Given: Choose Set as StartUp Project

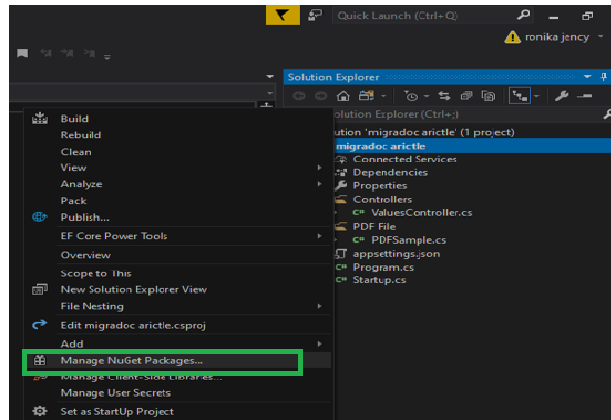Looking at the screenshot, I should click(117, 411).
